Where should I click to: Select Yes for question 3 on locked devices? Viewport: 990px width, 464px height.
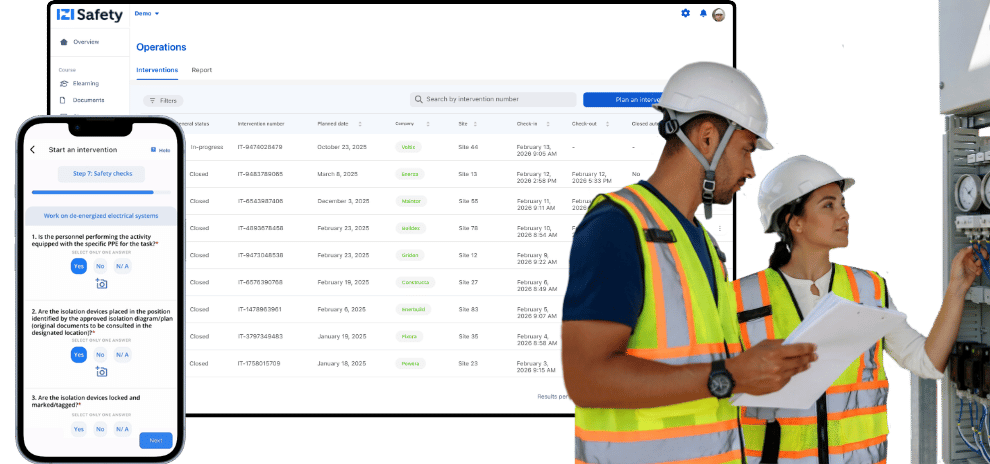click(x=78, y=429)
